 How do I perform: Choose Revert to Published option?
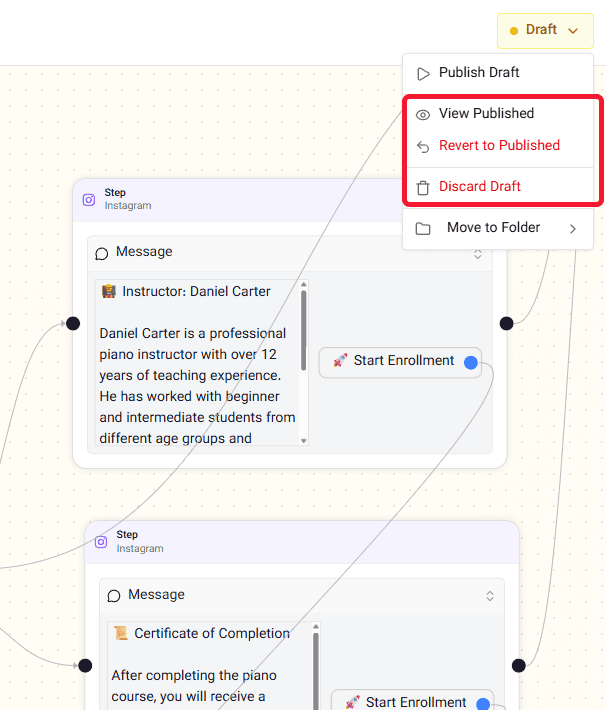(x=499, y=145)
